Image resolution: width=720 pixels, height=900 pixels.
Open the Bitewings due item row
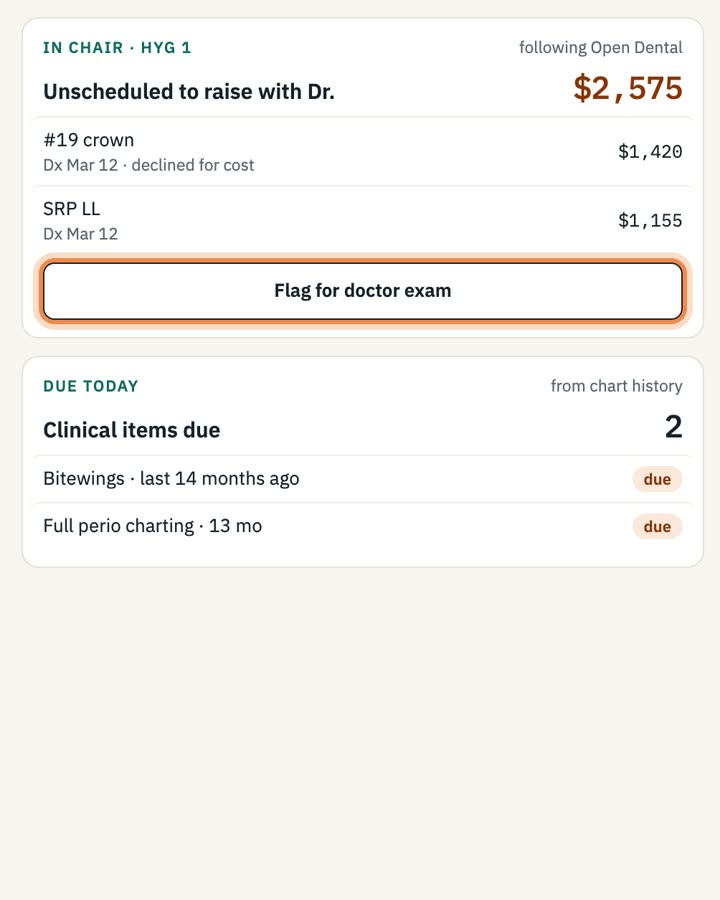point(363,479)
